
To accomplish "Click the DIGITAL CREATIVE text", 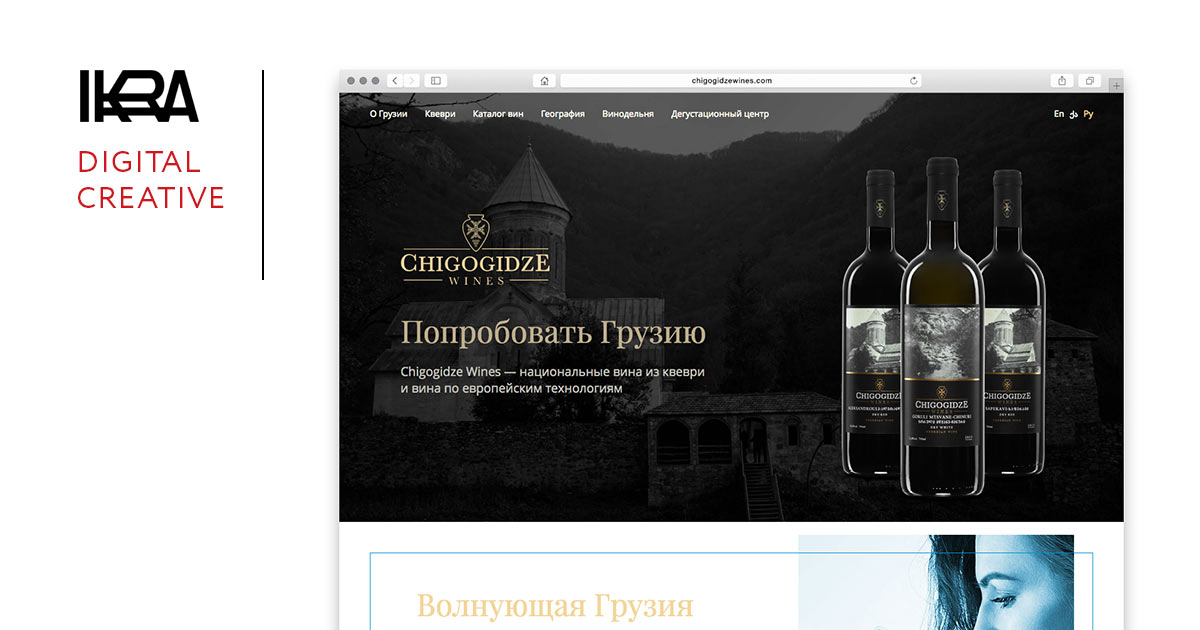I will coord(151,180).
